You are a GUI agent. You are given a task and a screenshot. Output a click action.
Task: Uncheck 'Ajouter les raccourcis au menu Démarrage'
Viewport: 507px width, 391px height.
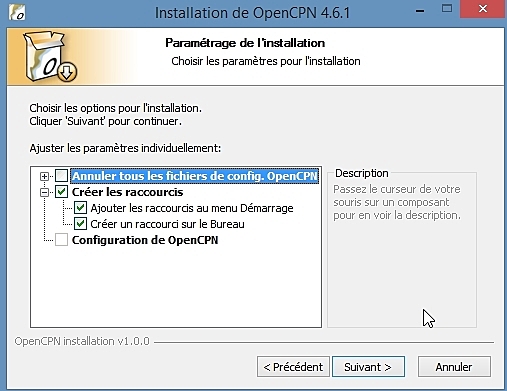80,208
